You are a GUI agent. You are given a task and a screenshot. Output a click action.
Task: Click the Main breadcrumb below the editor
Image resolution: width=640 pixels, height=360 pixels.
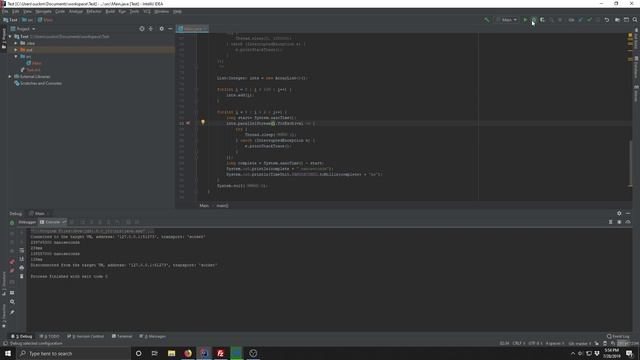click(204, 206)
